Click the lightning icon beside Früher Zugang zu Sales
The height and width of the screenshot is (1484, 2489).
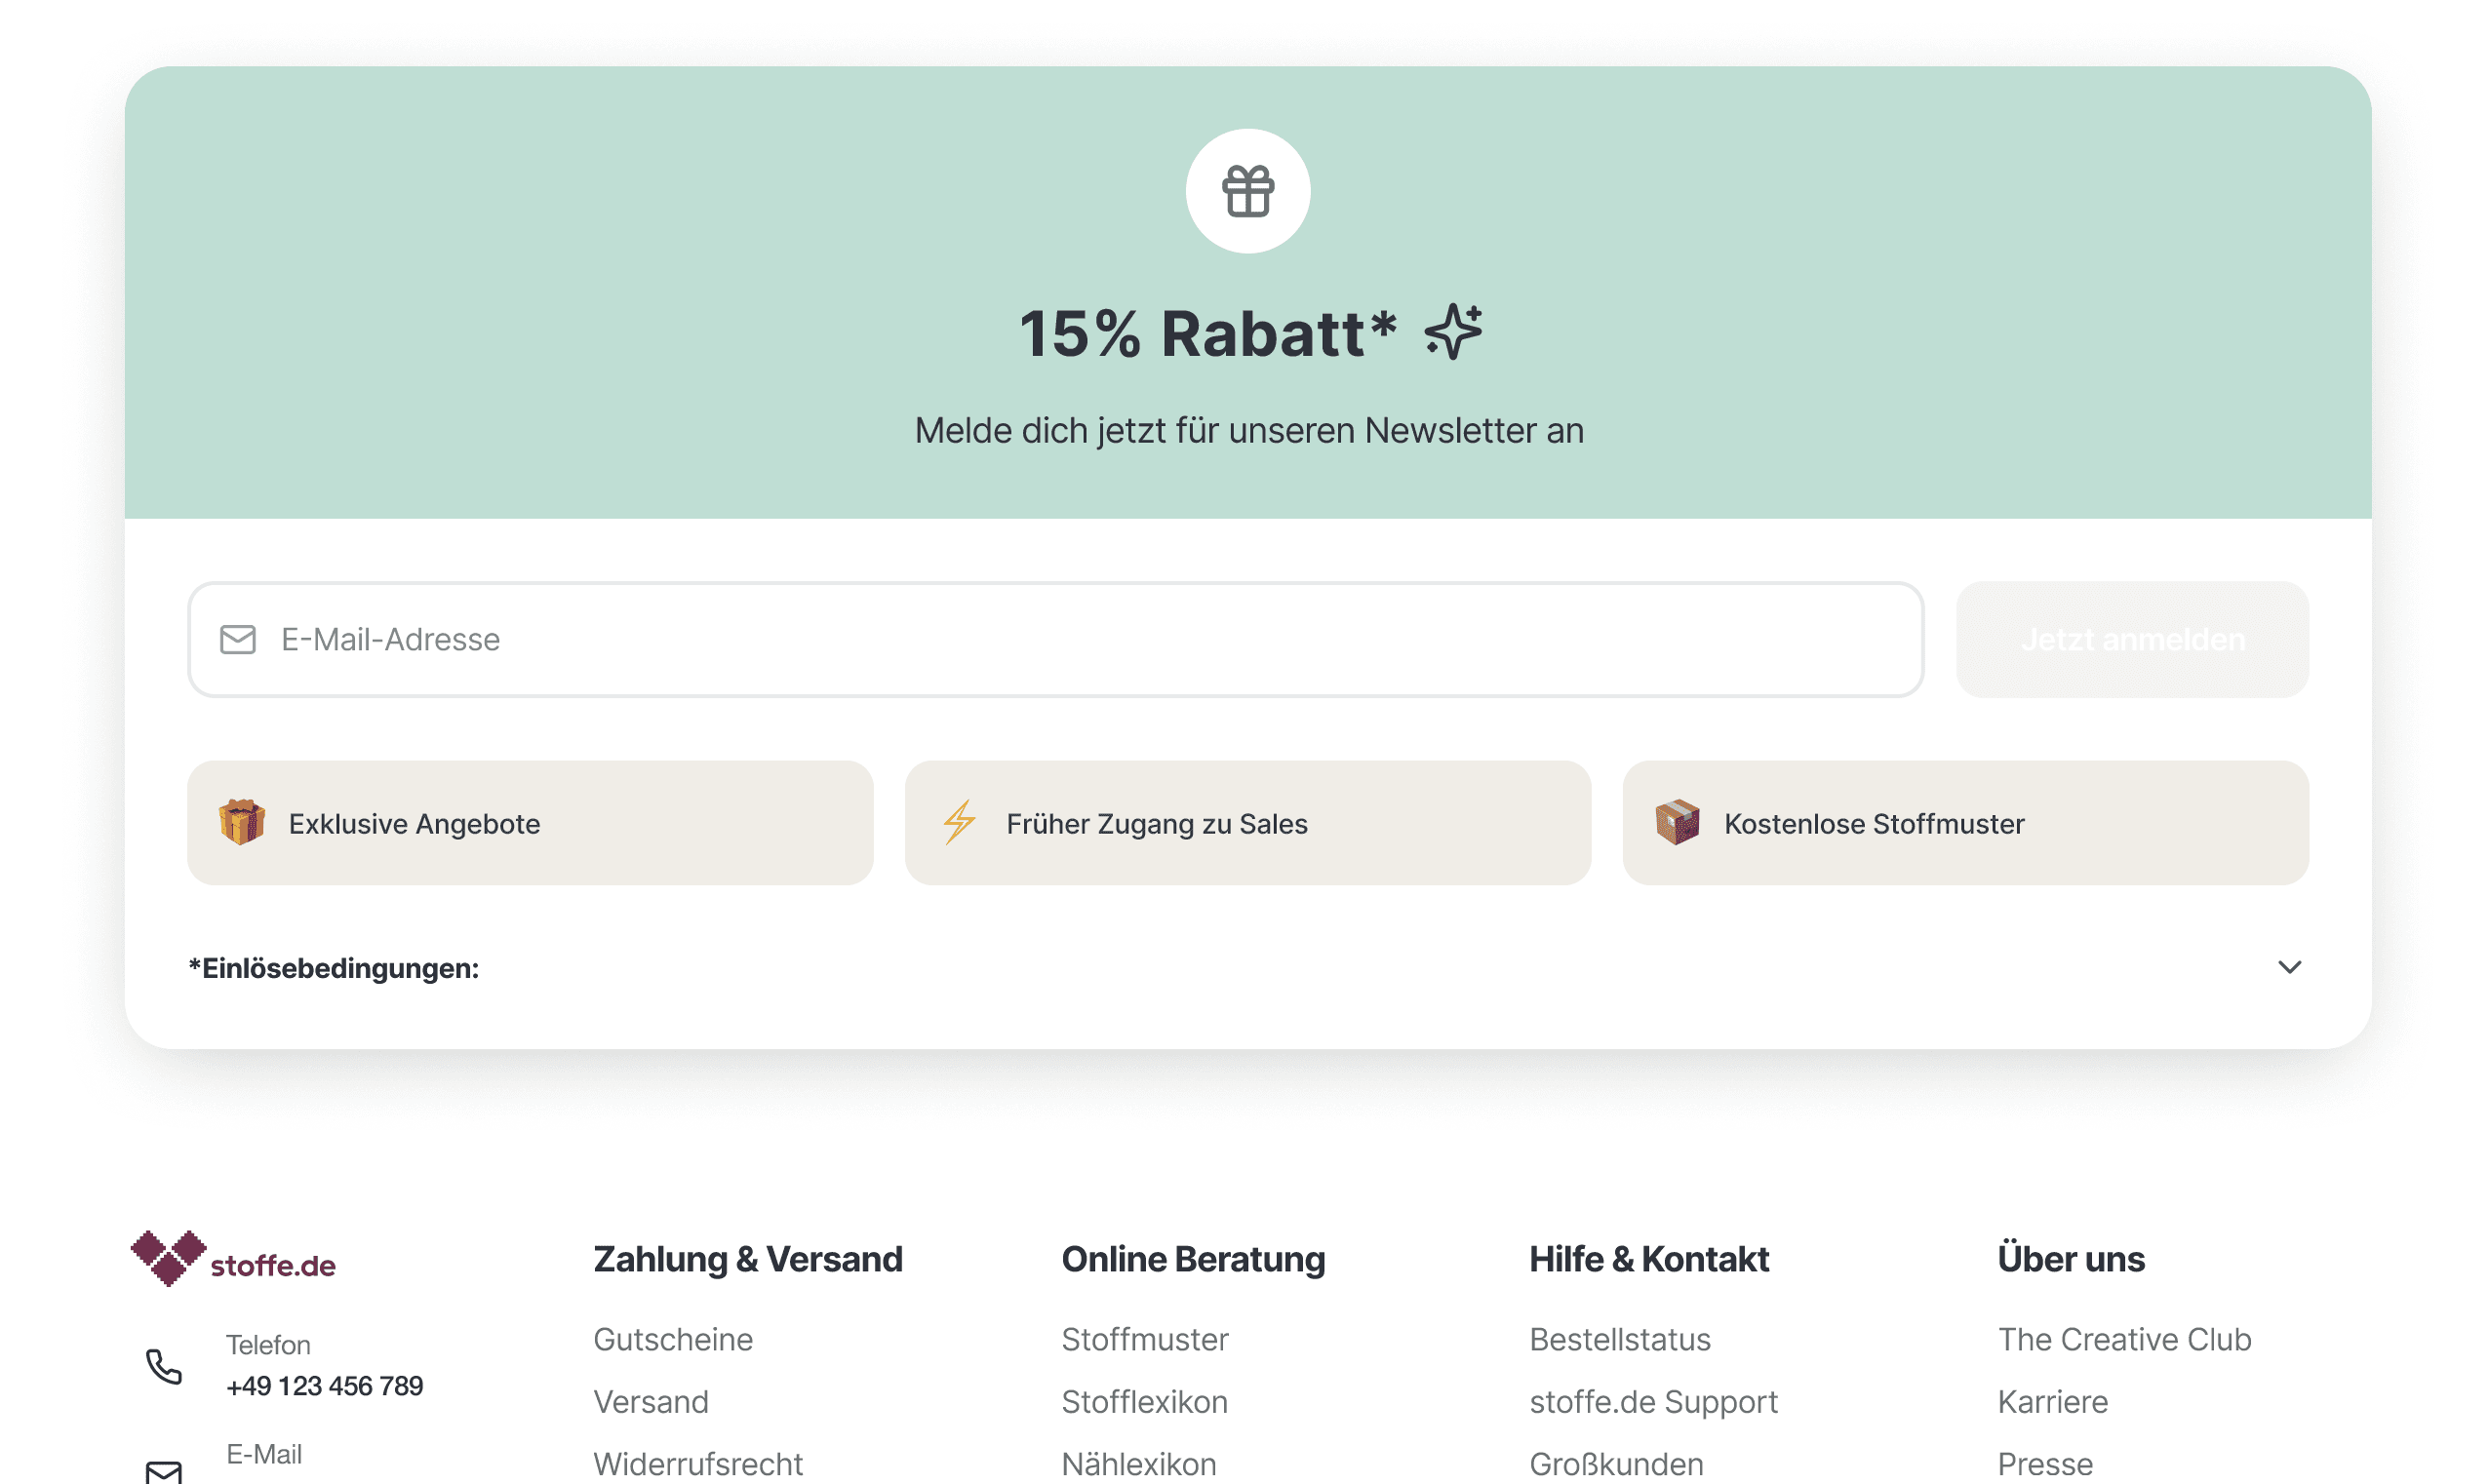(x=960, y=822)
